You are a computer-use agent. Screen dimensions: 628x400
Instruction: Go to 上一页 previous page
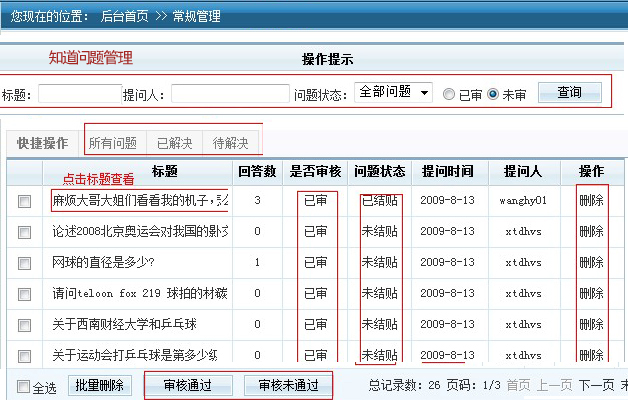(x=554, y=385)
